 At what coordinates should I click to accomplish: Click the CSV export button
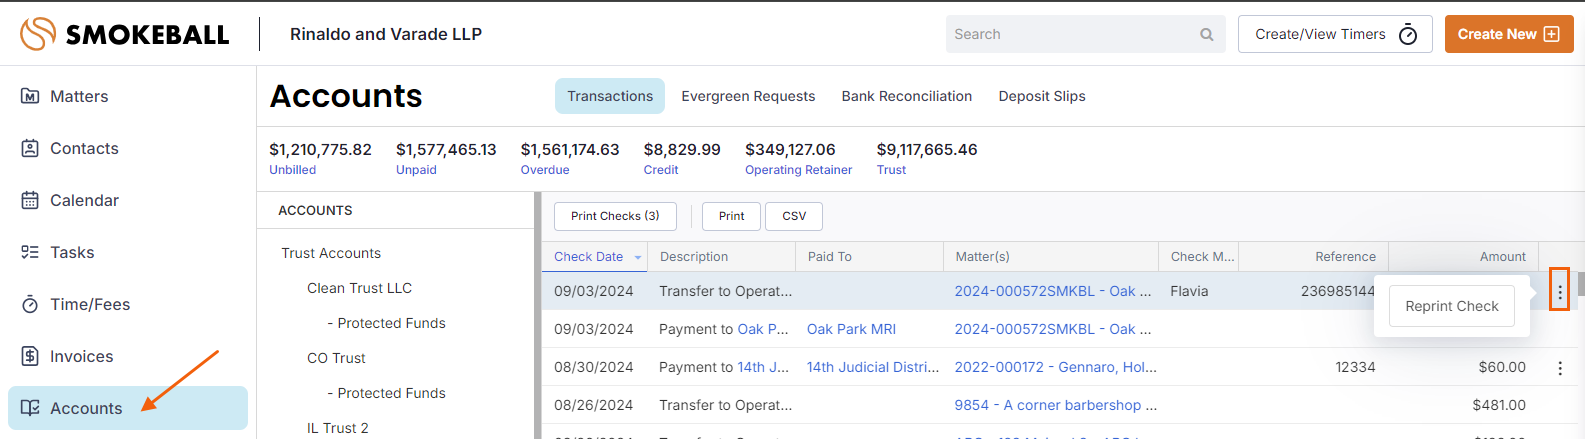tap(794, 216)
